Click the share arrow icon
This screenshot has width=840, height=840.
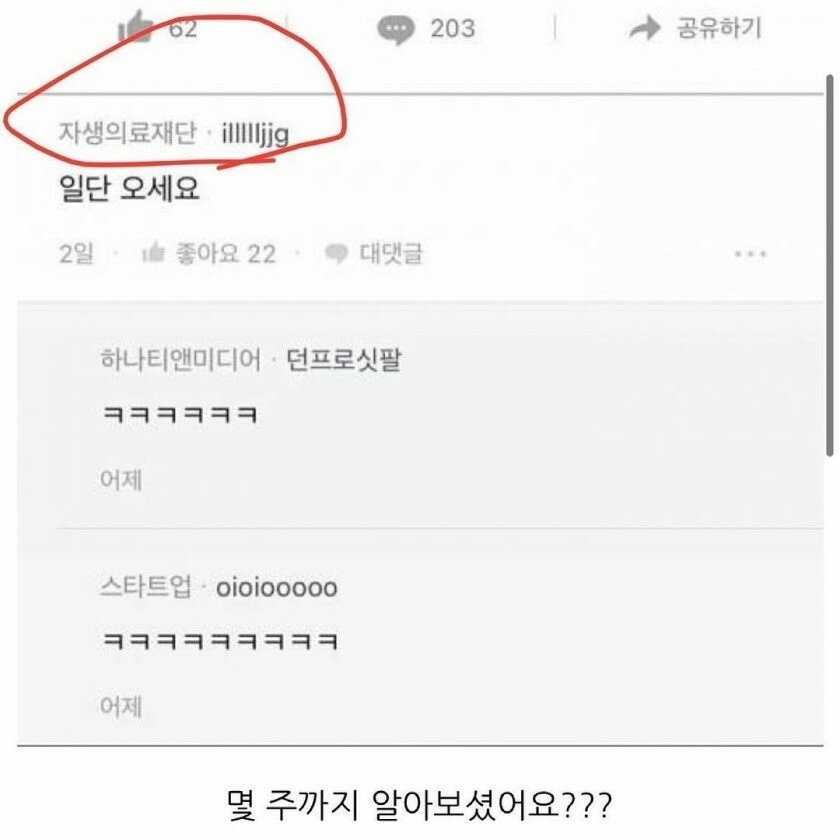(644, 28)
